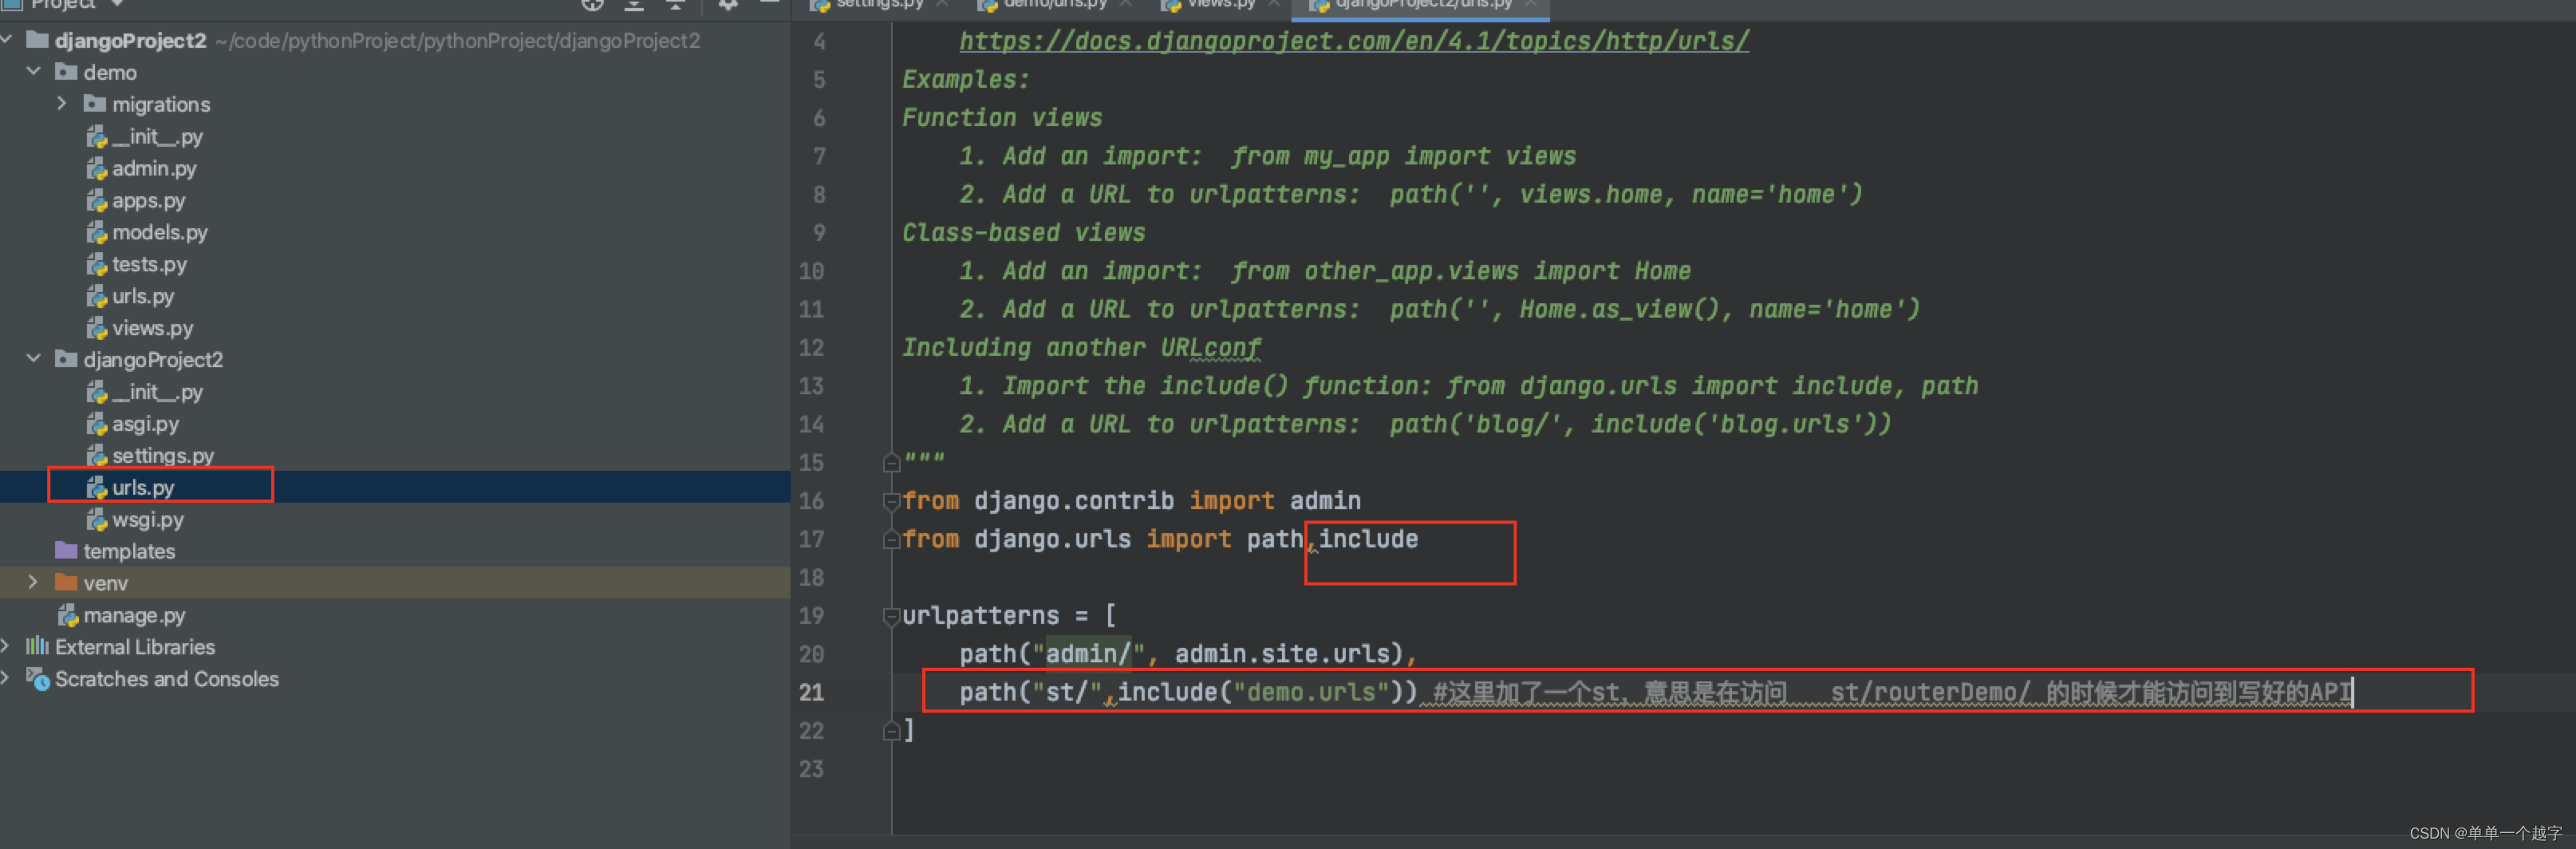Open urls.py under the demo folder
2576x849 pixels.
coord(143,296)
